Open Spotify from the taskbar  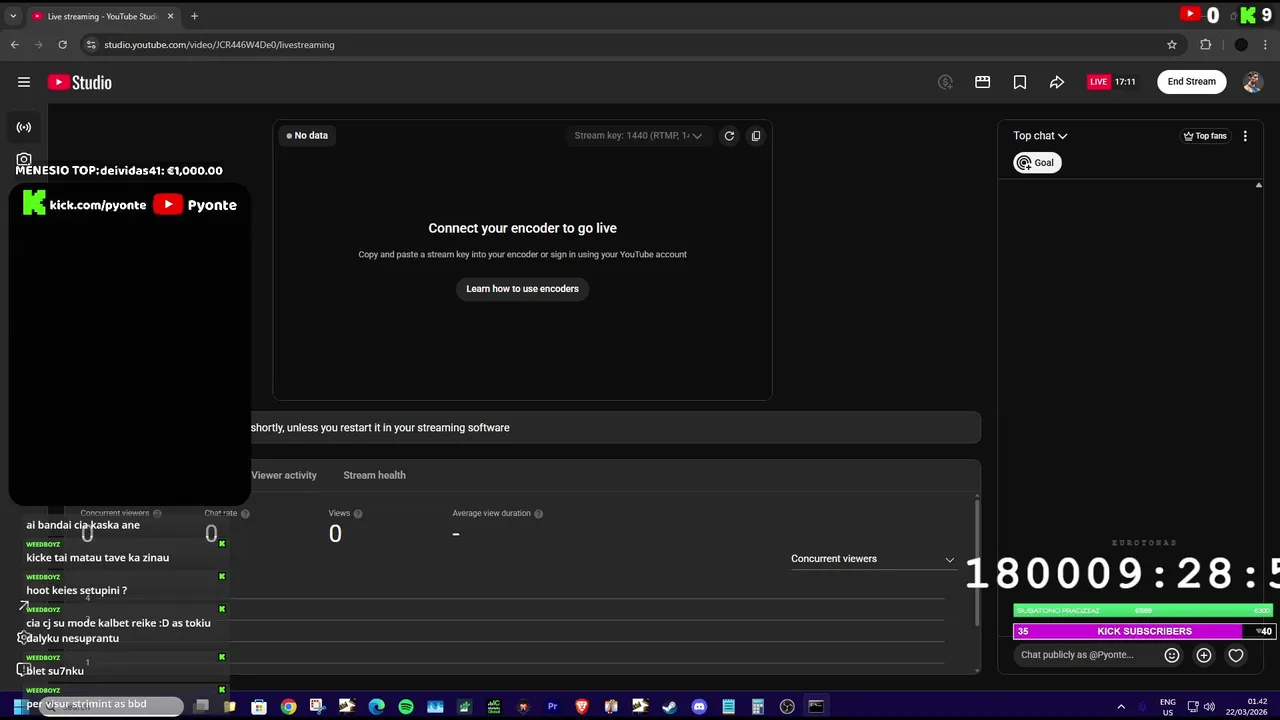click(406, 707)
